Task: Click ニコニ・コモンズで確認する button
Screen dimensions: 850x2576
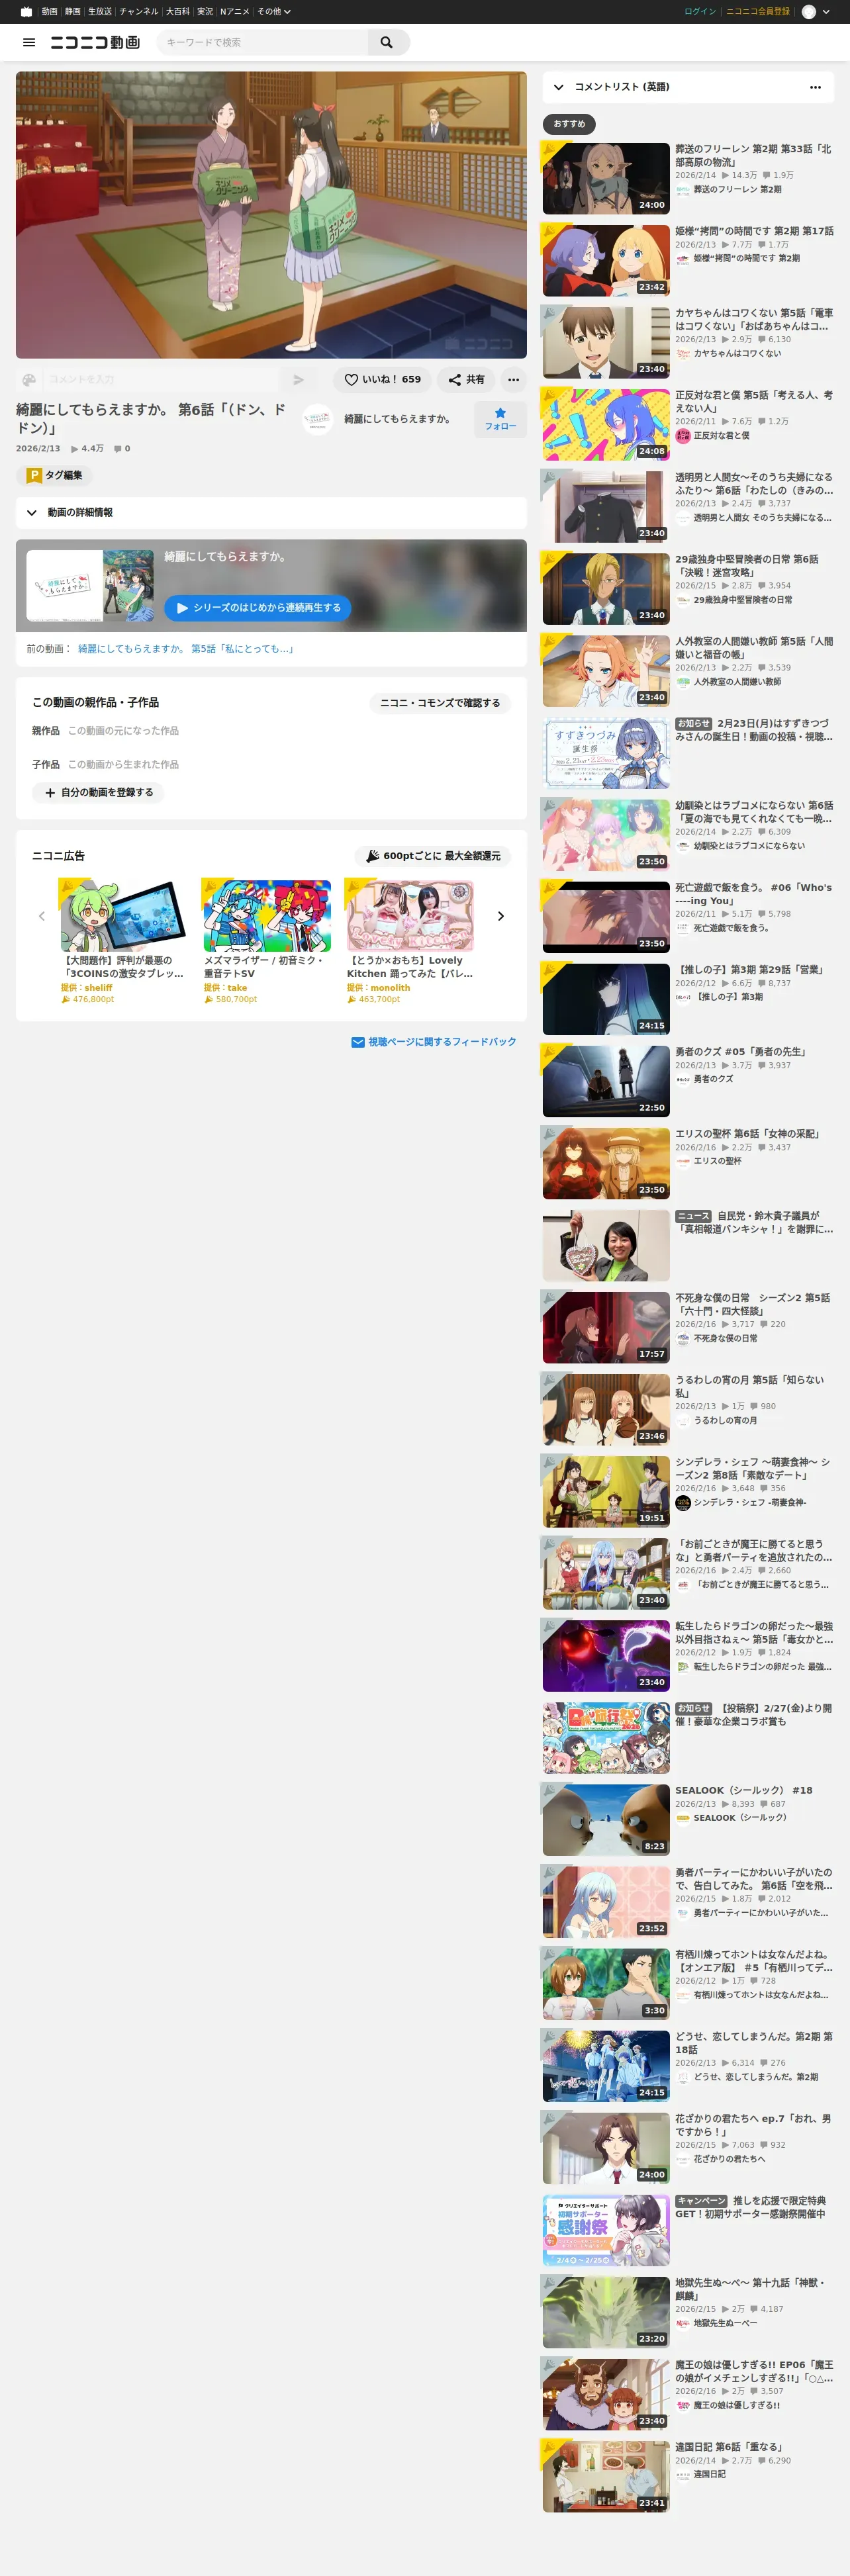Action: click(x=440, y=703)
